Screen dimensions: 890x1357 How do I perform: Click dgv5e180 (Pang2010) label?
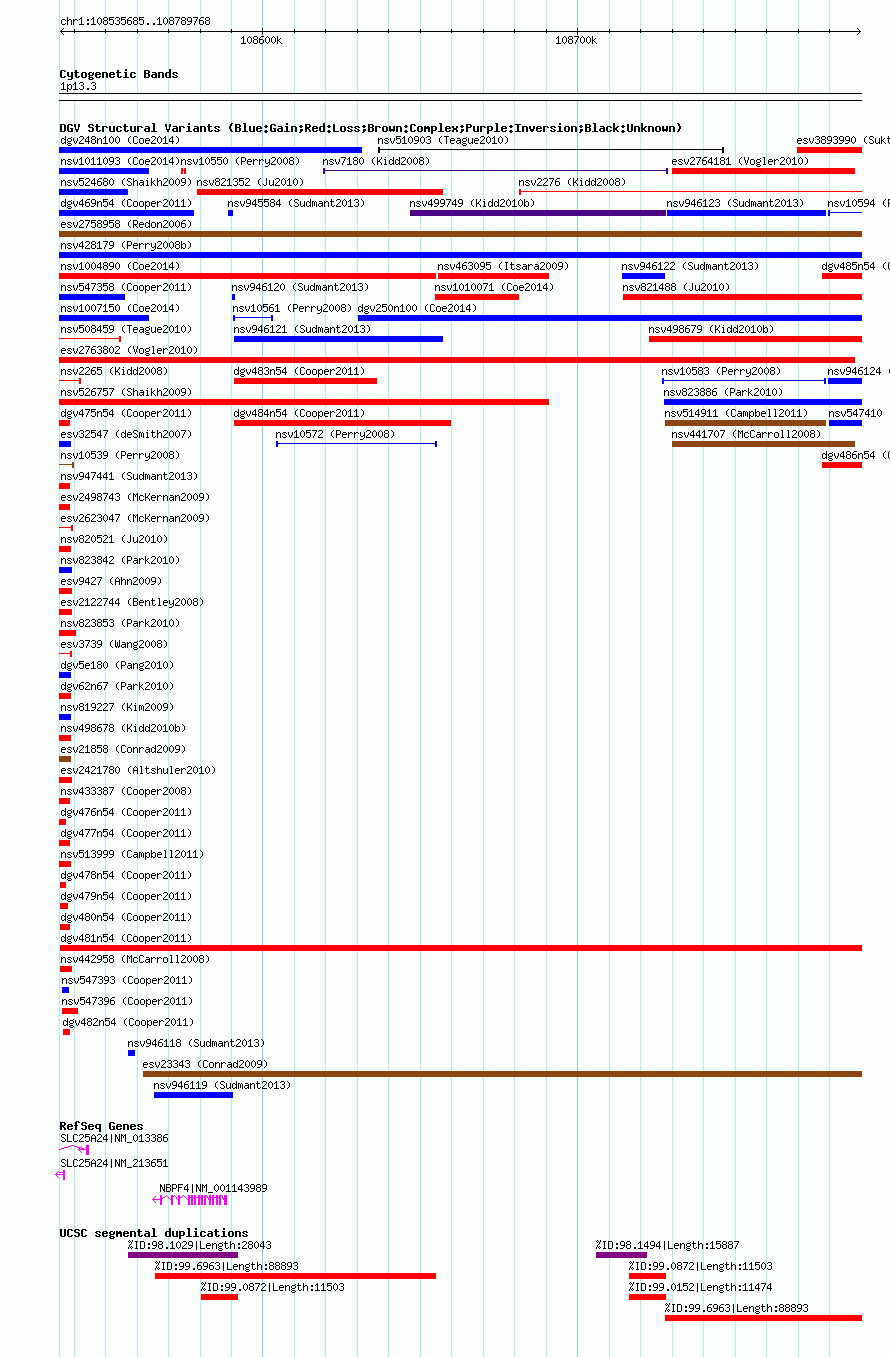pyautogui.click(x=117, y=666)
